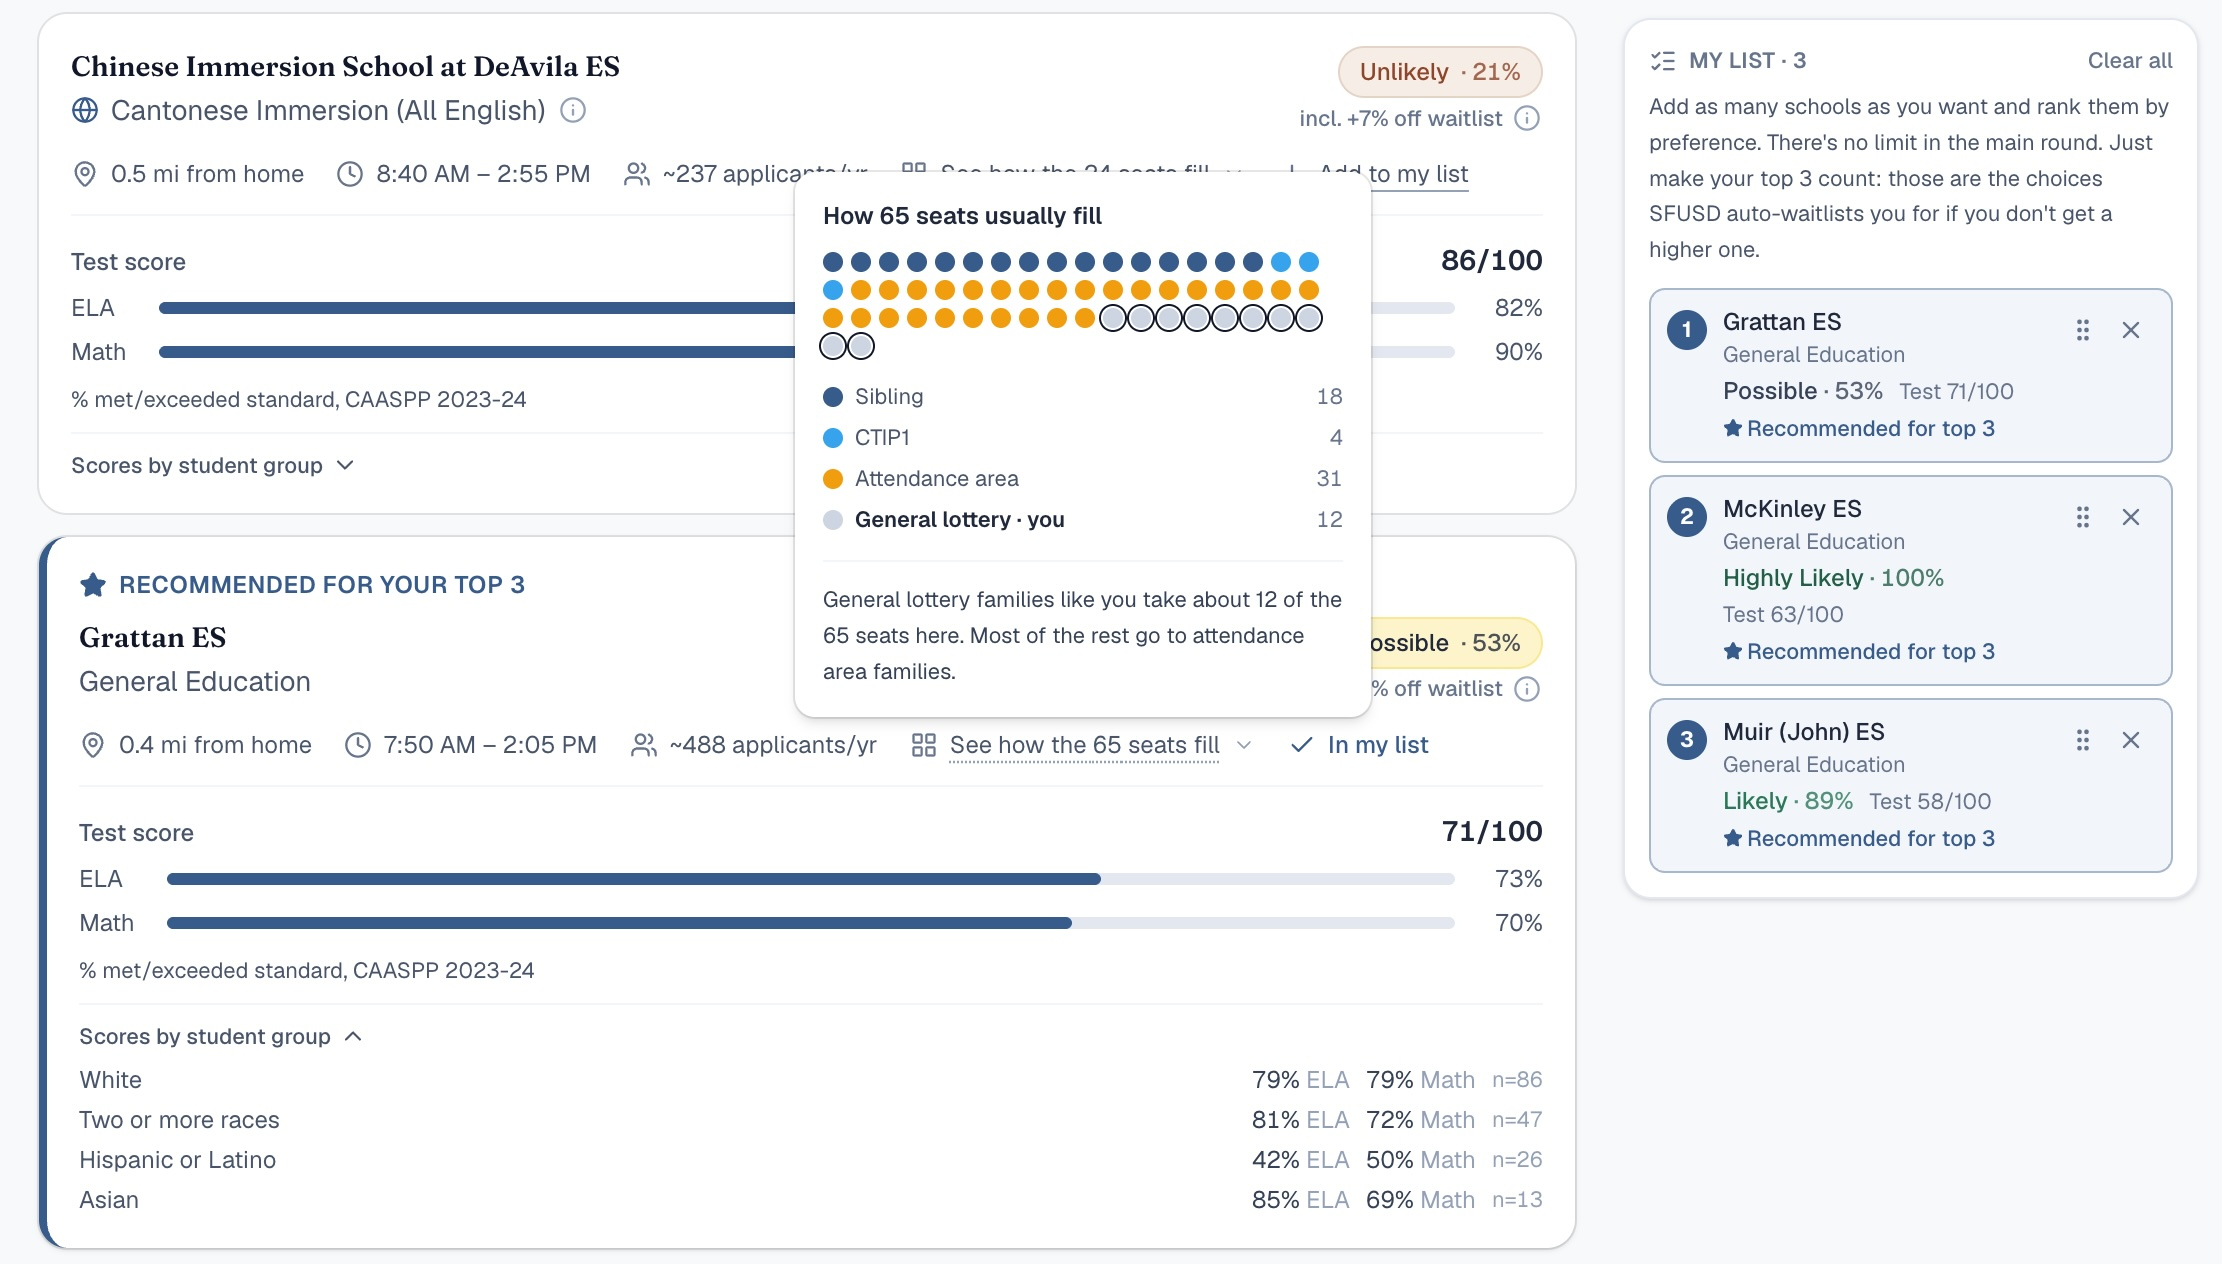
Task: Click the Asian student group row
Action: (810, 1200)
